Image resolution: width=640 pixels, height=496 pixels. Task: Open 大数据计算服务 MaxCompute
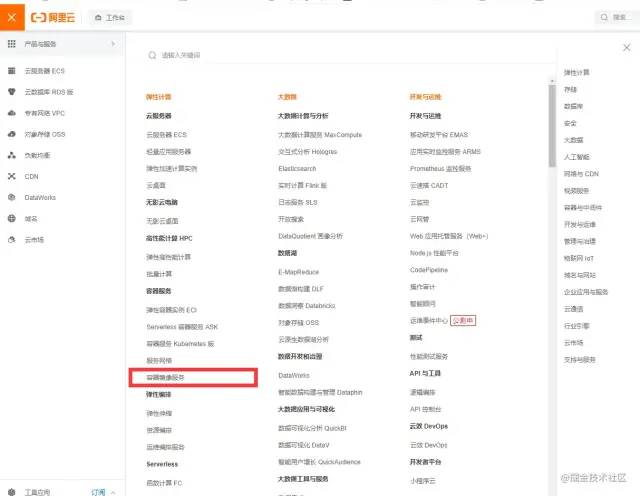coord(320,135)
